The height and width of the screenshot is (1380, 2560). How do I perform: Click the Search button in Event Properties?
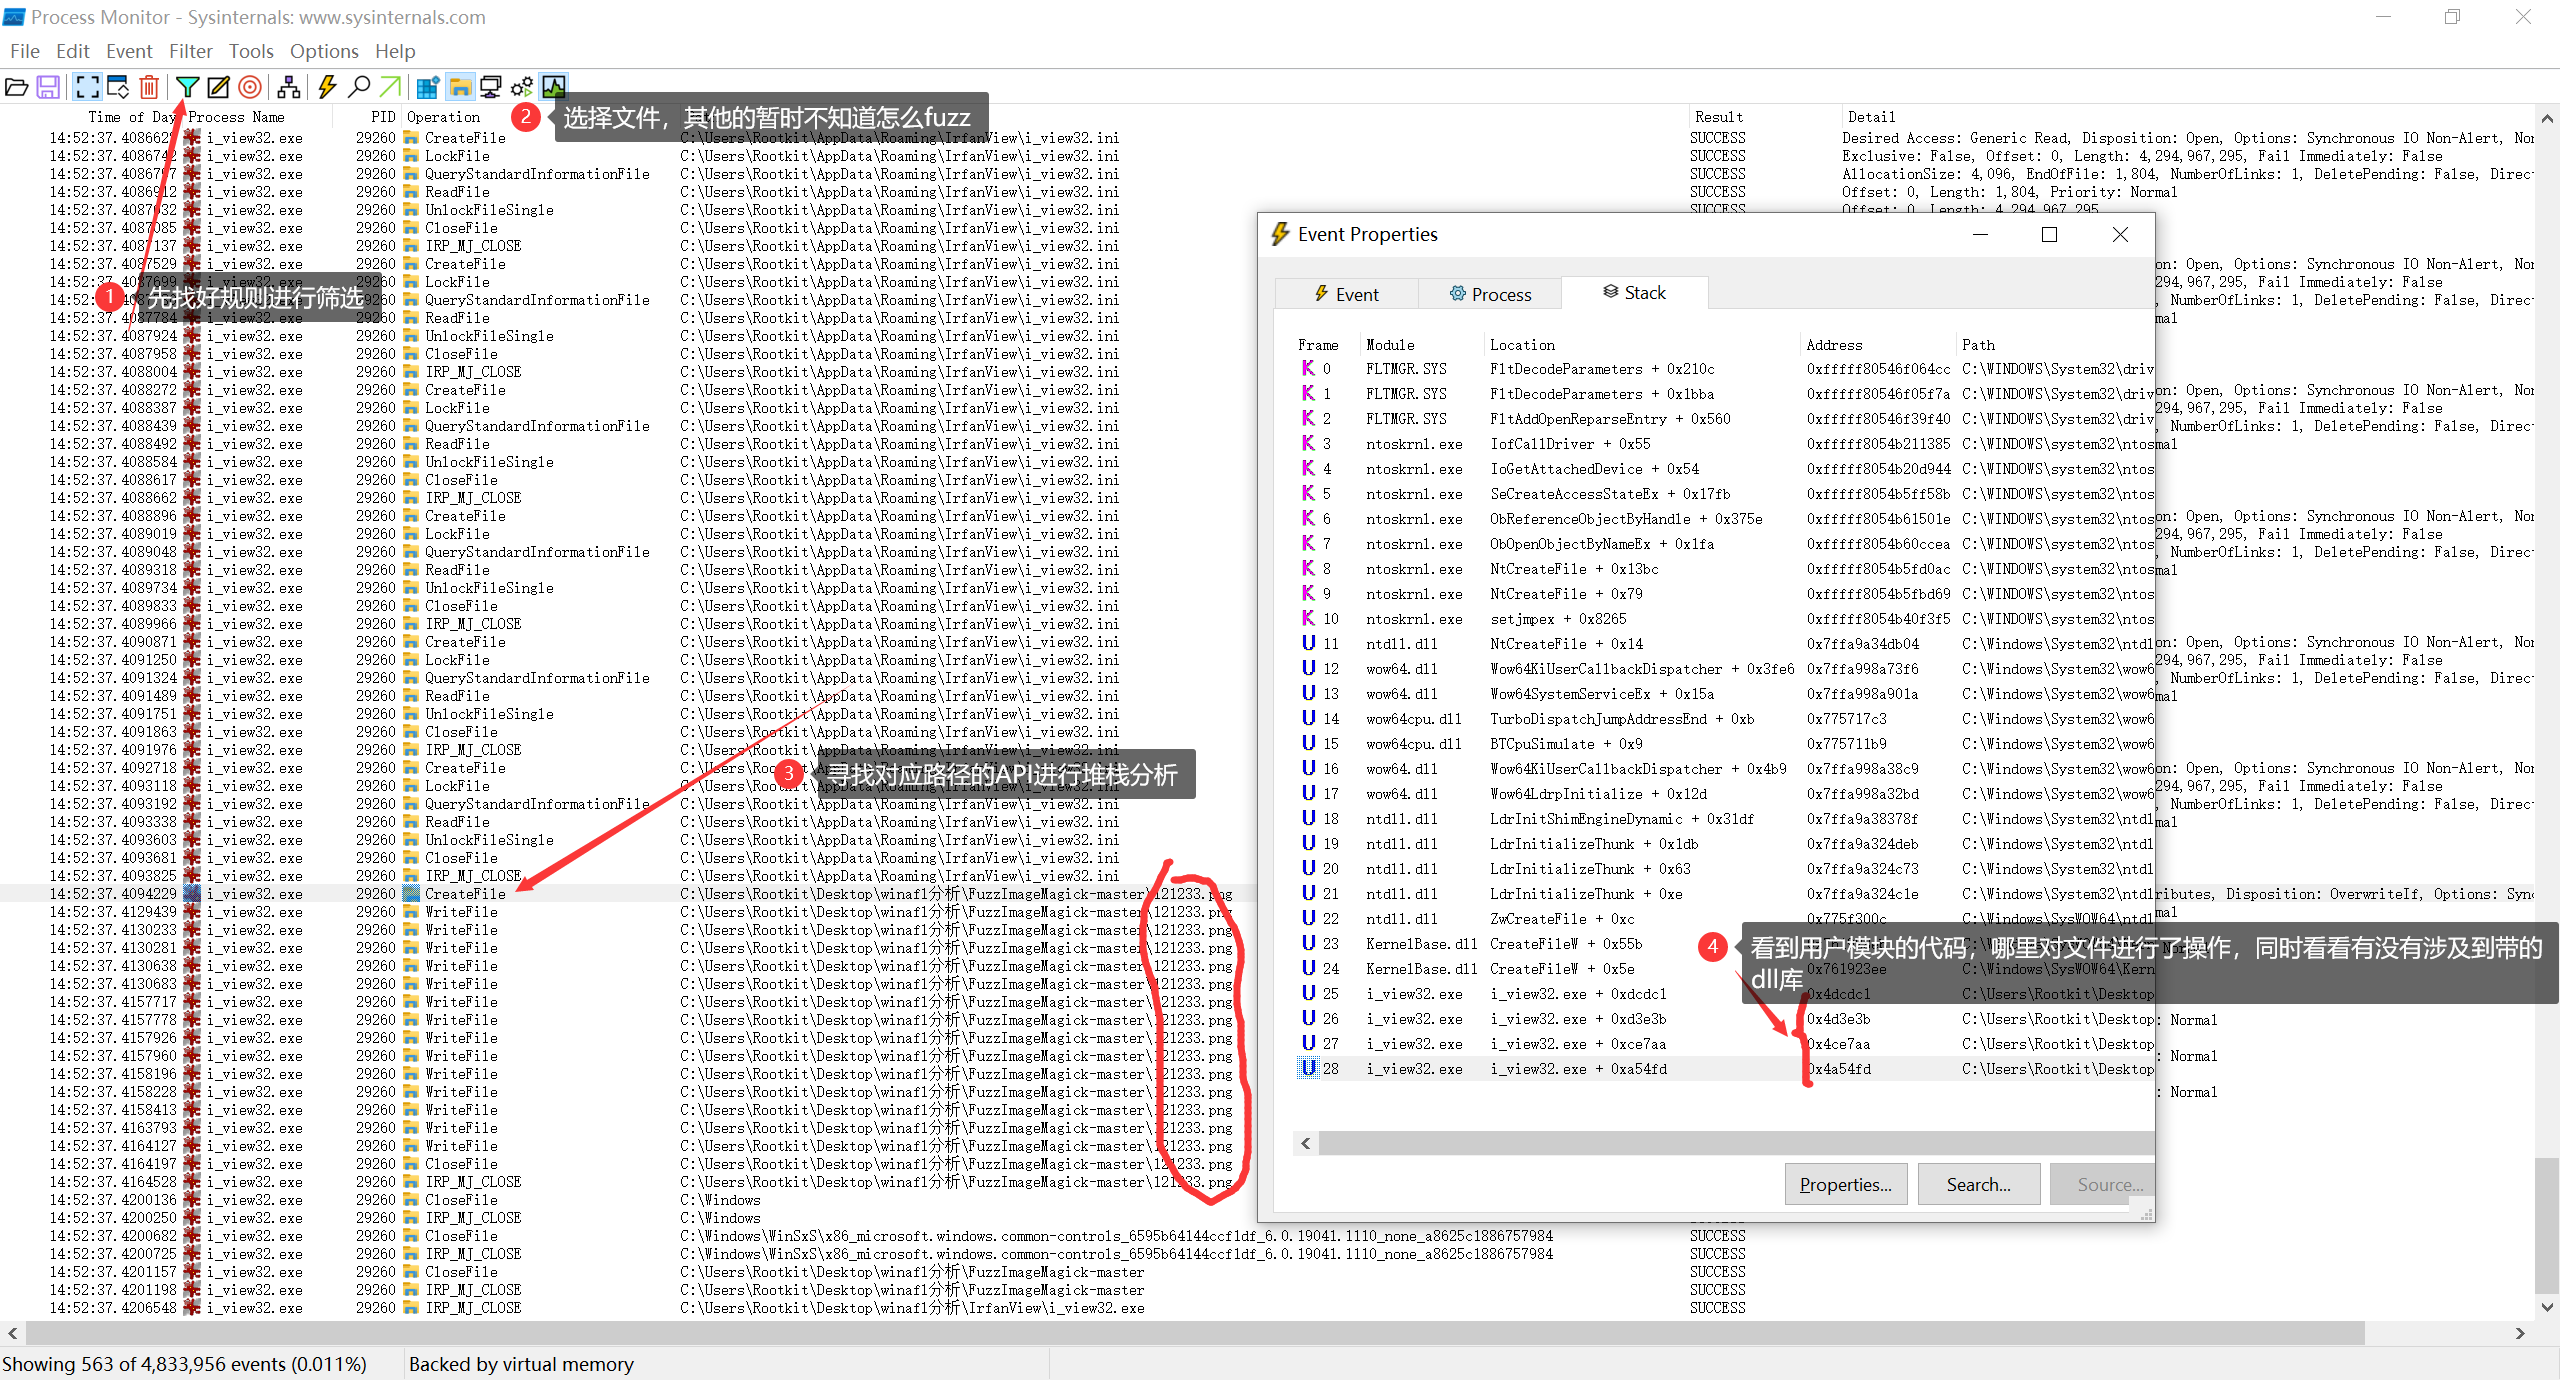coord(1977,1183)
